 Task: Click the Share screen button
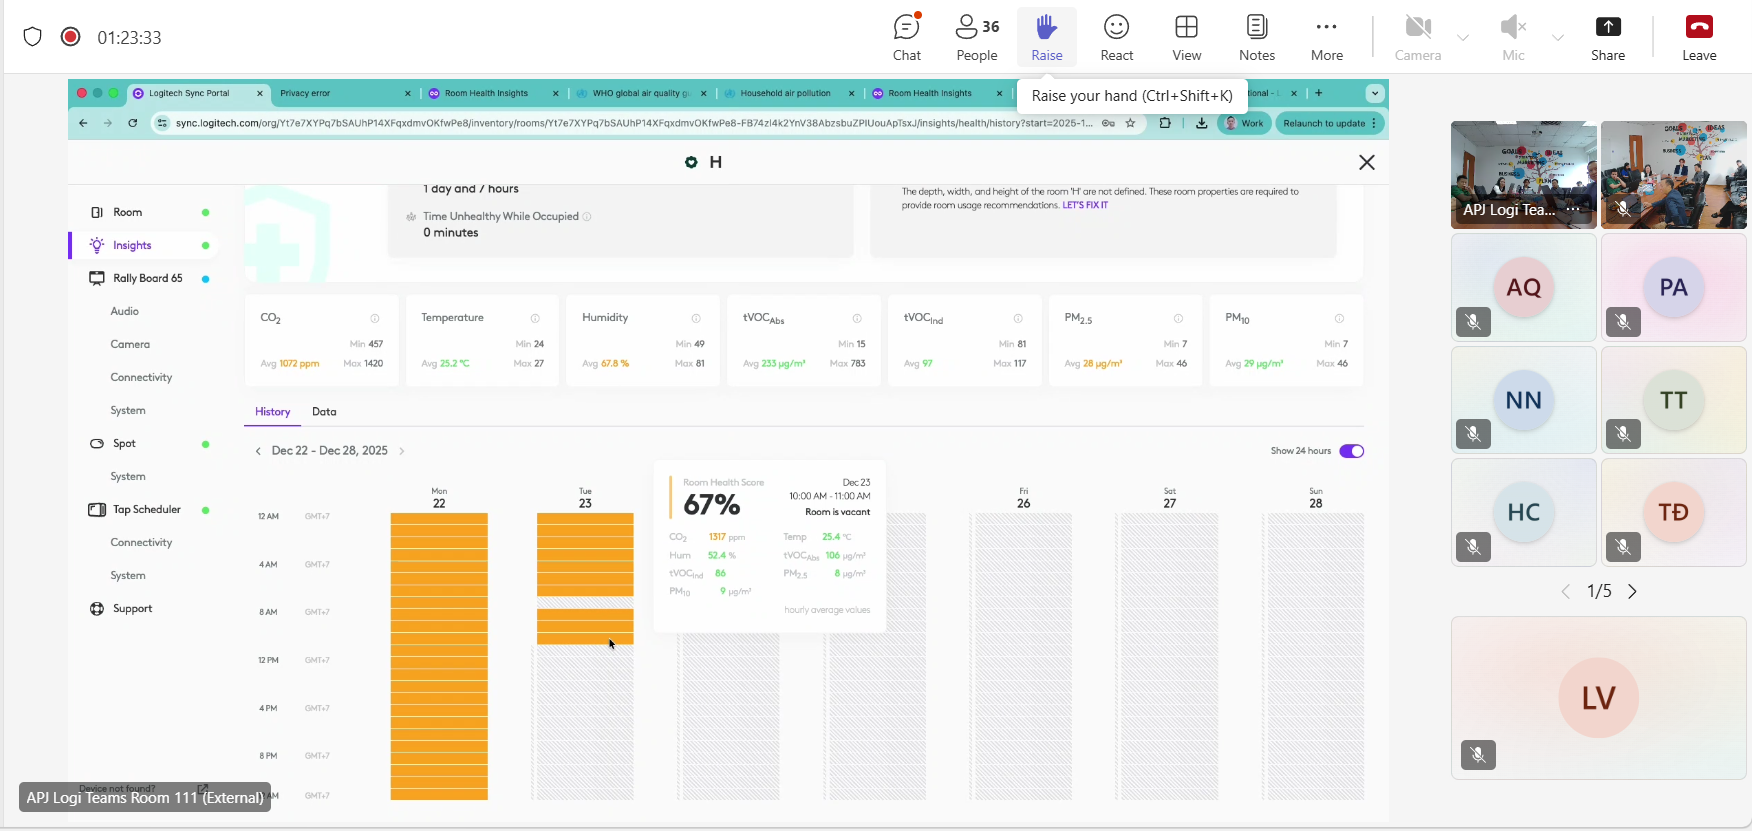[1607, 37]
